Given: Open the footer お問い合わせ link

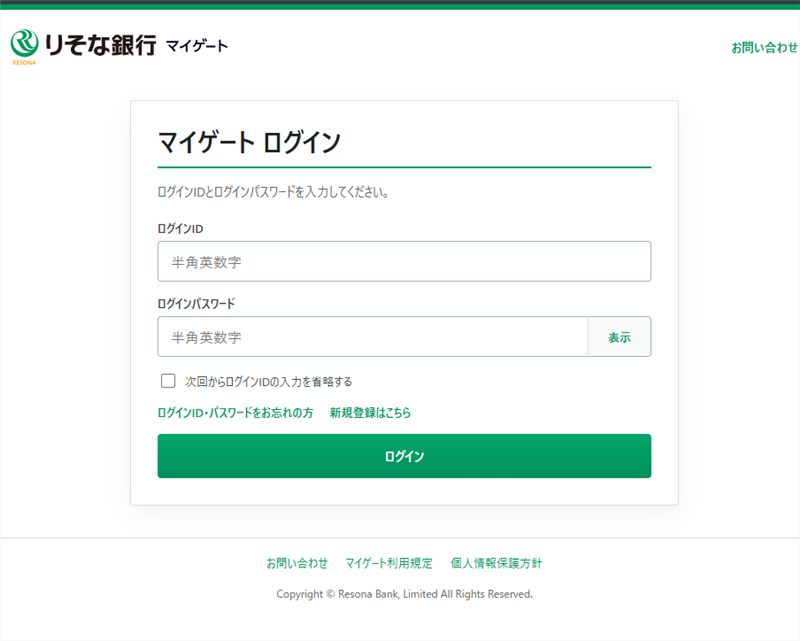Looking at the screenshot, I should (x=297, y=563).
